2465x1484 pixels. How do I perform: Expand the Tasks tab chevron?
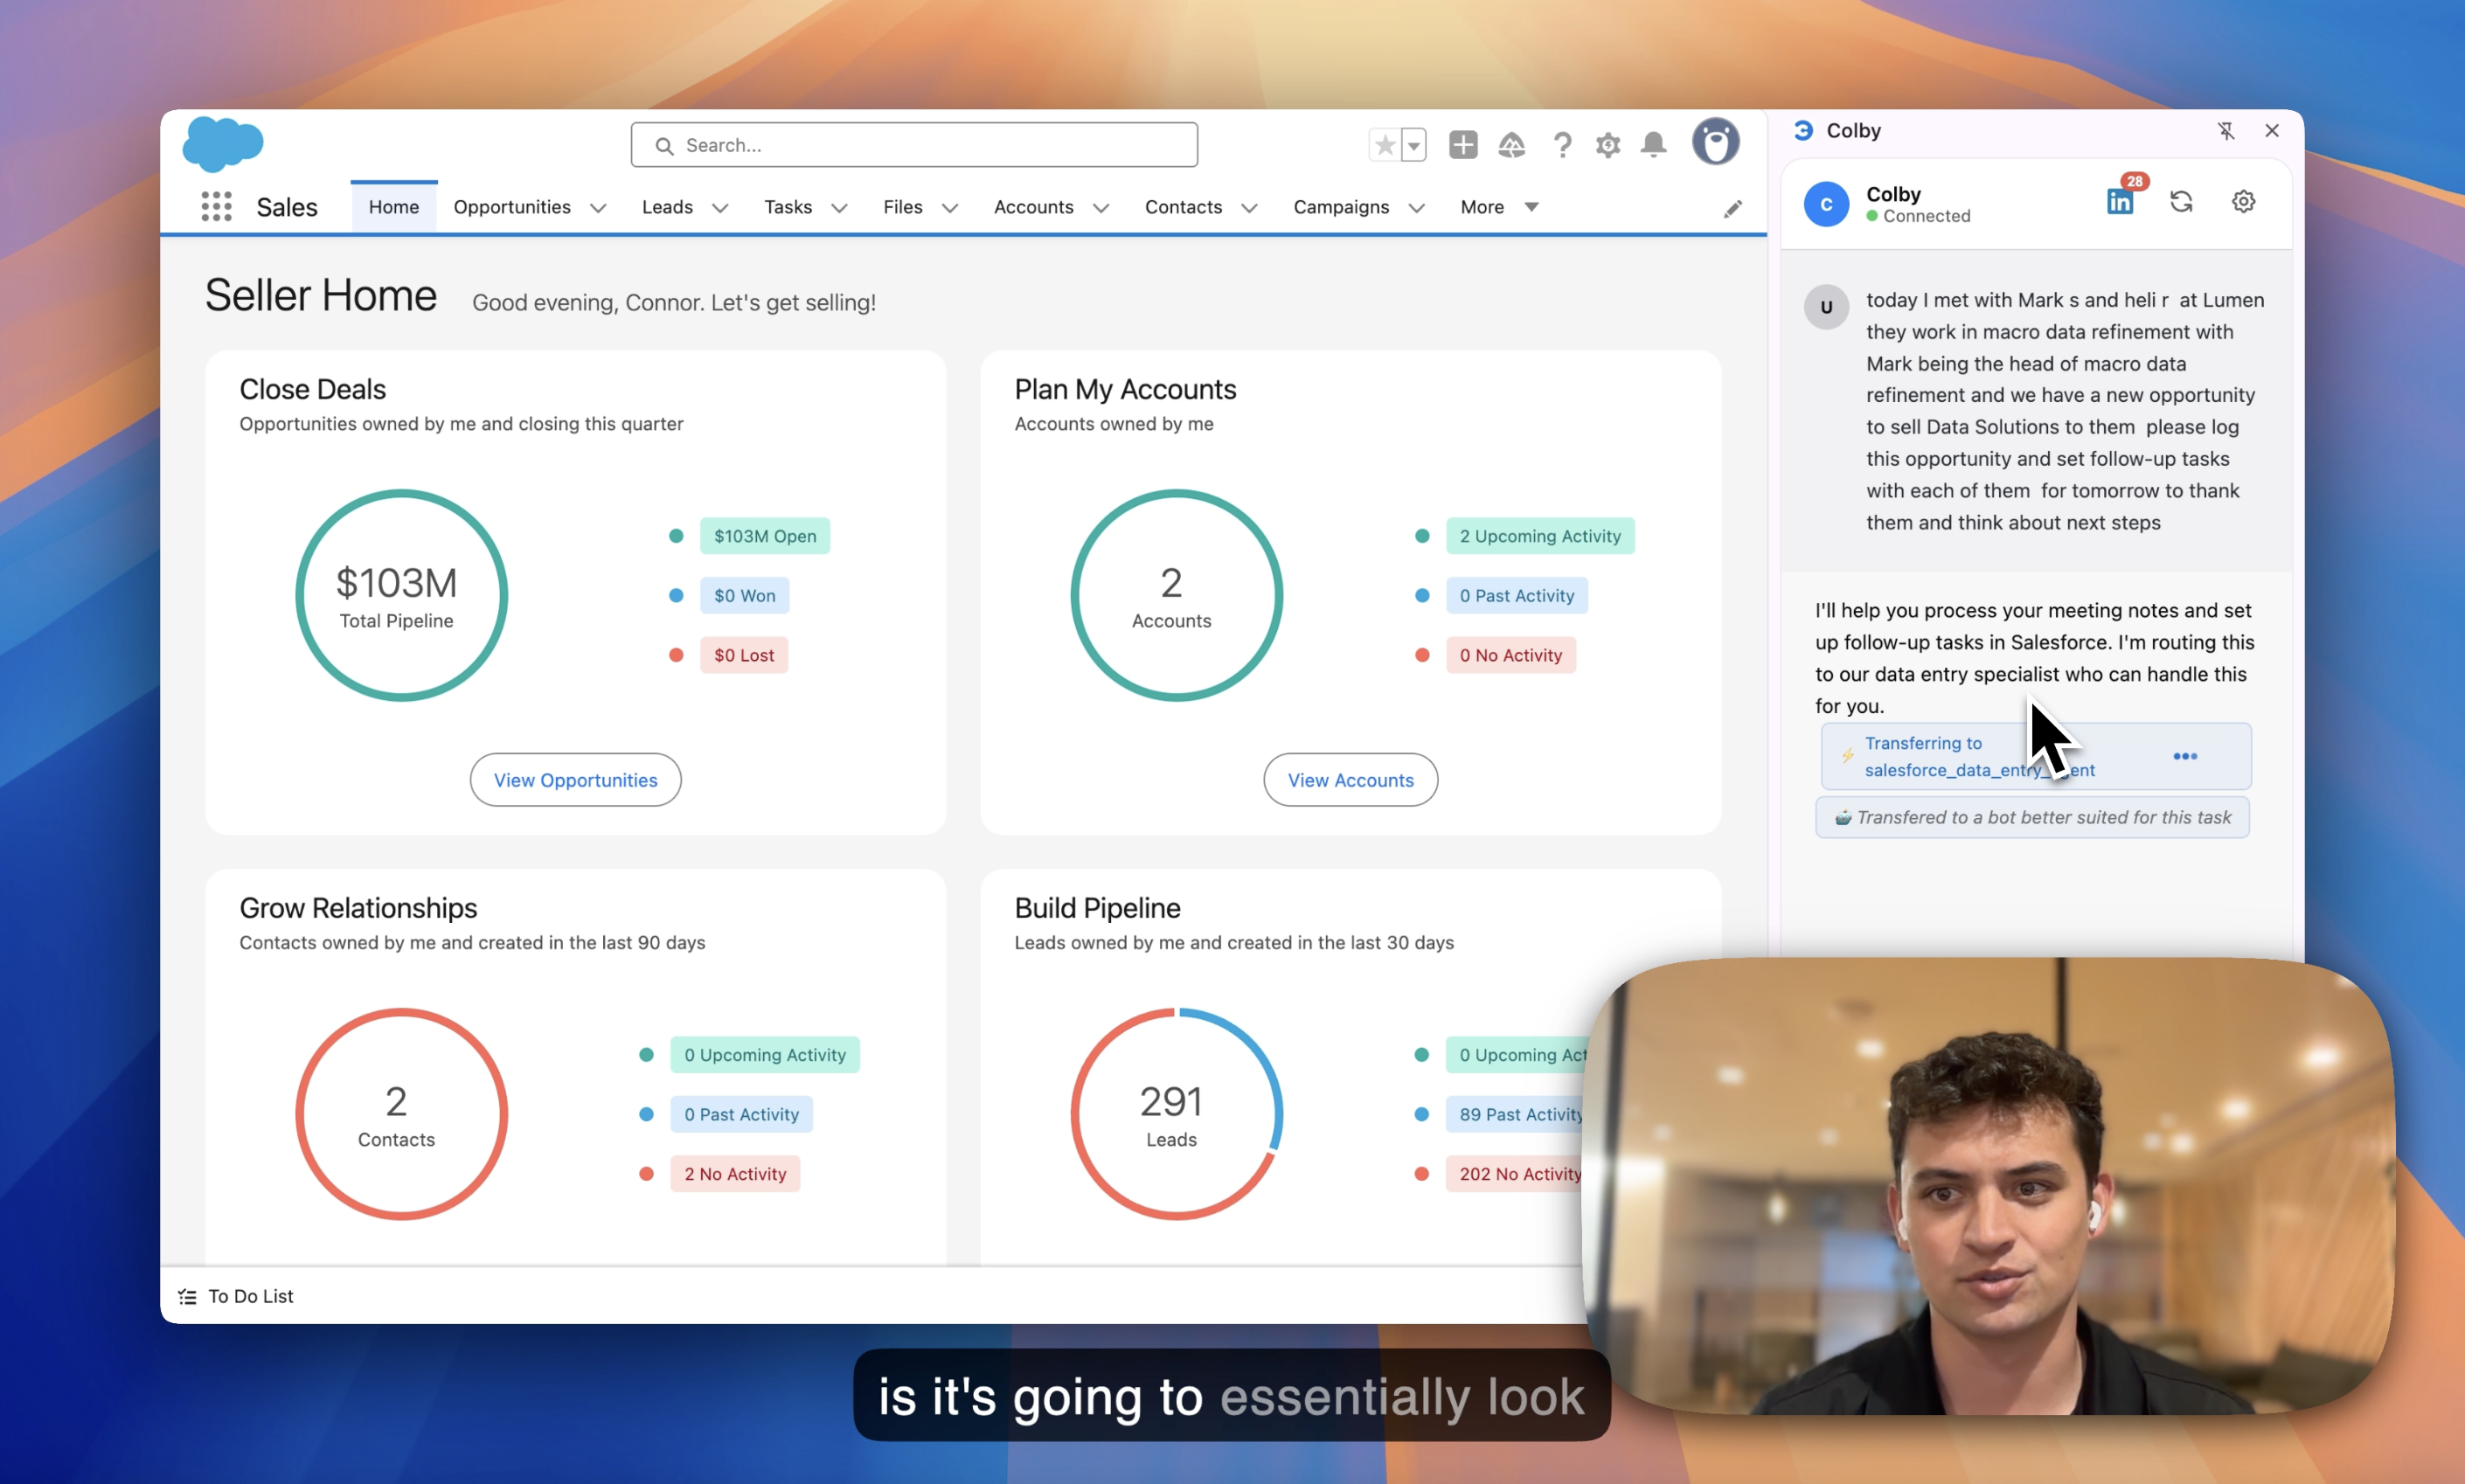click(839, 208)
